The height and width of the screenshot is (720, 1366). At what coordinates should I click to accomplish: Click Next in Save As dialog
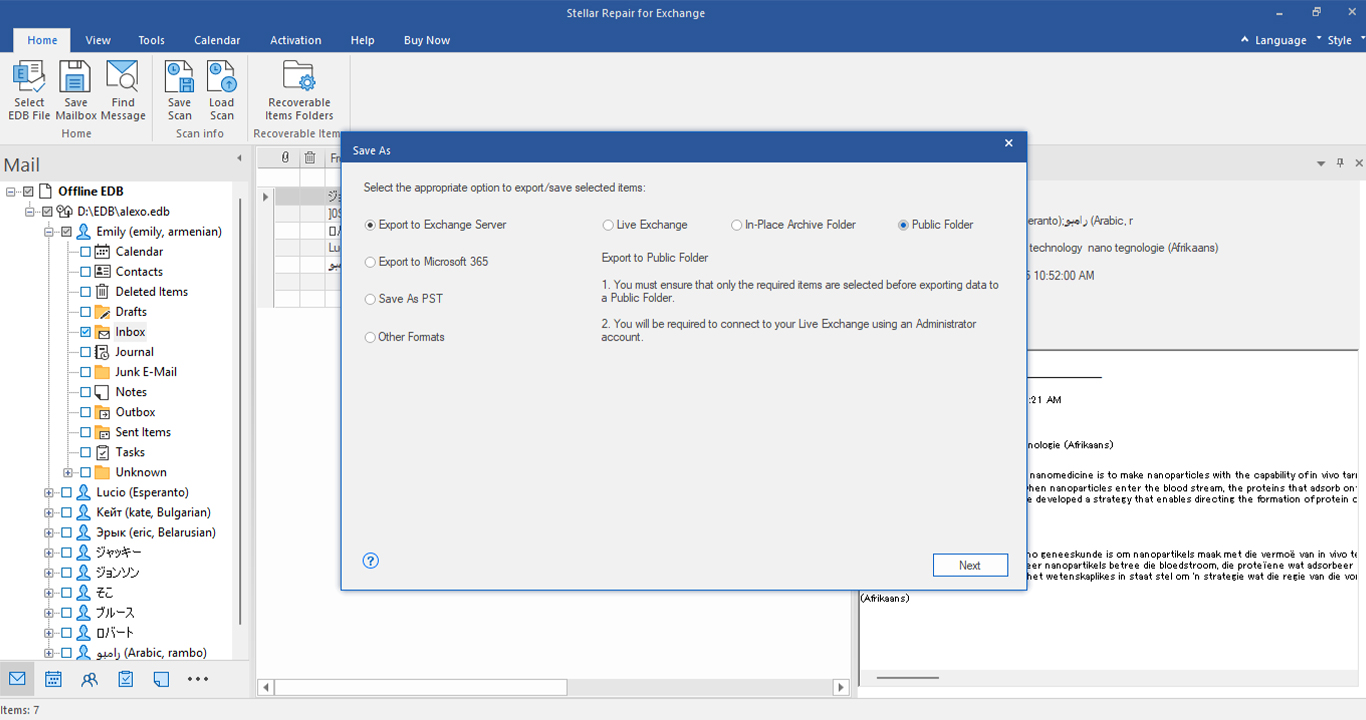970,565
